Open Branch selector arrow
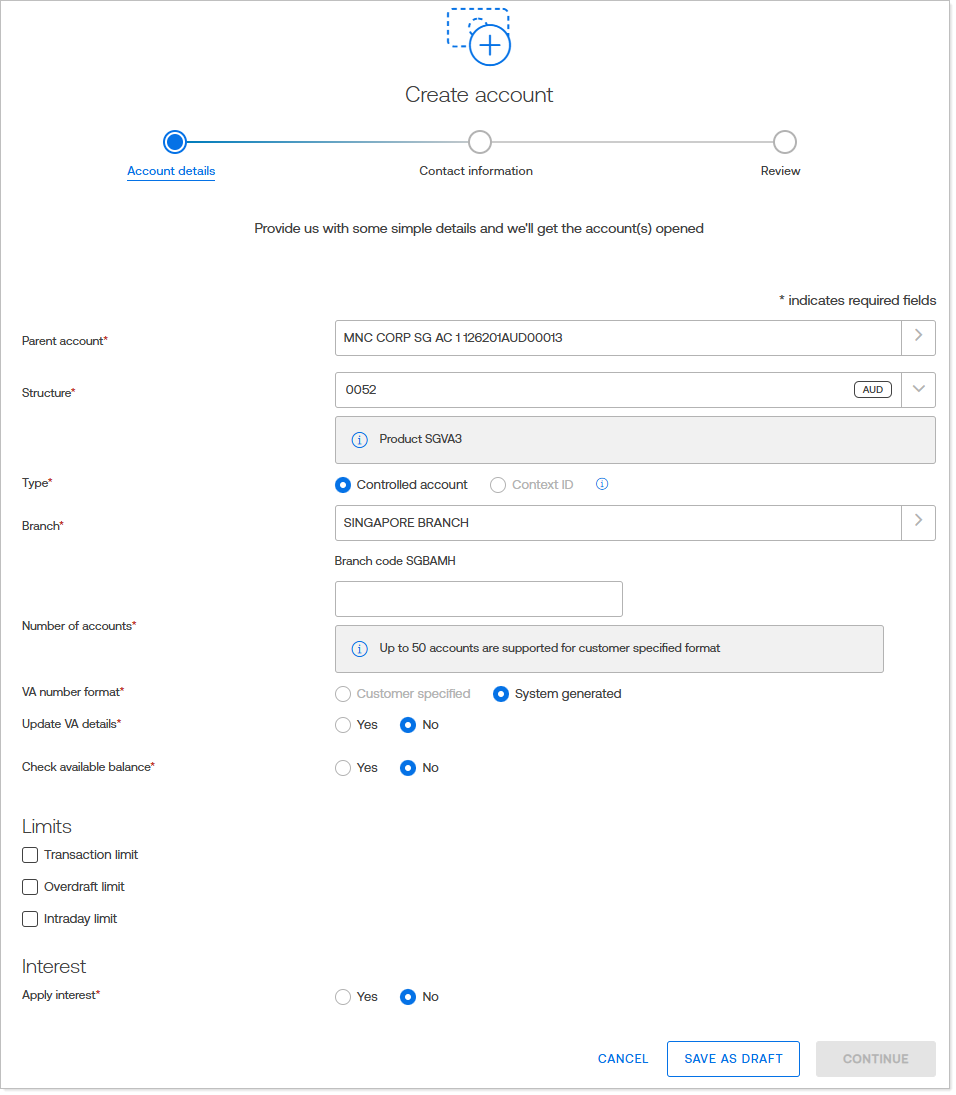Image resolution: width=956 pixels, height=1095 pixels. coord(918,522)
